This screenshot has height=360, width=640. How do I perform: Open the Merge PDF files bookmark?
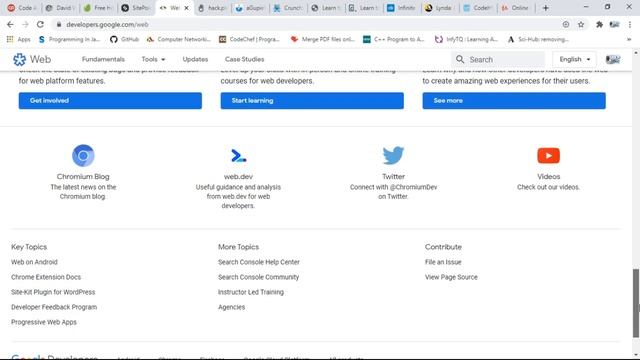tap(322, 39)
